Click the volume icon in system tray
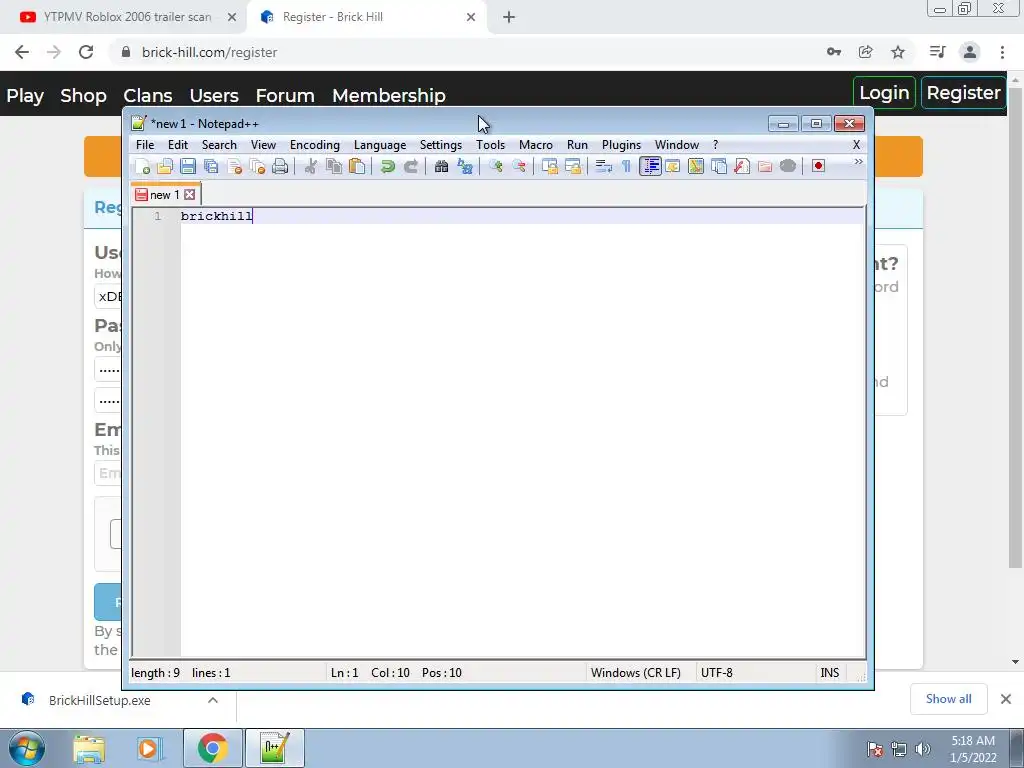Screen dimensions: 1024x768 (922, 749)
